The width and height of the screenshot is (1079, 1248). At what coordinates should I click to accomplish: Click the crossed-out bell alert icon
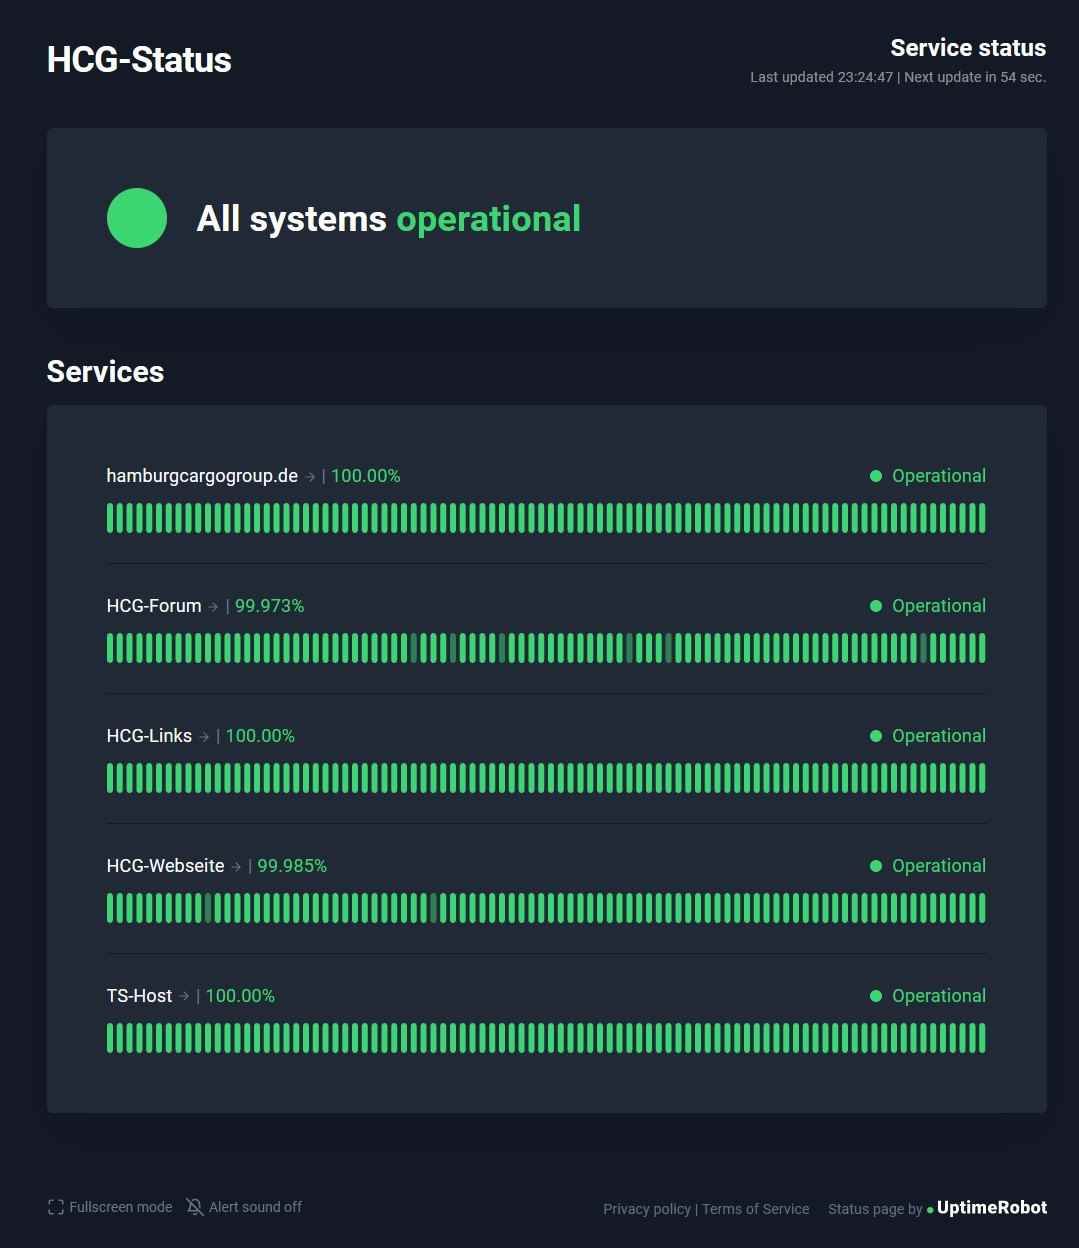click(x=195, y=1207)
